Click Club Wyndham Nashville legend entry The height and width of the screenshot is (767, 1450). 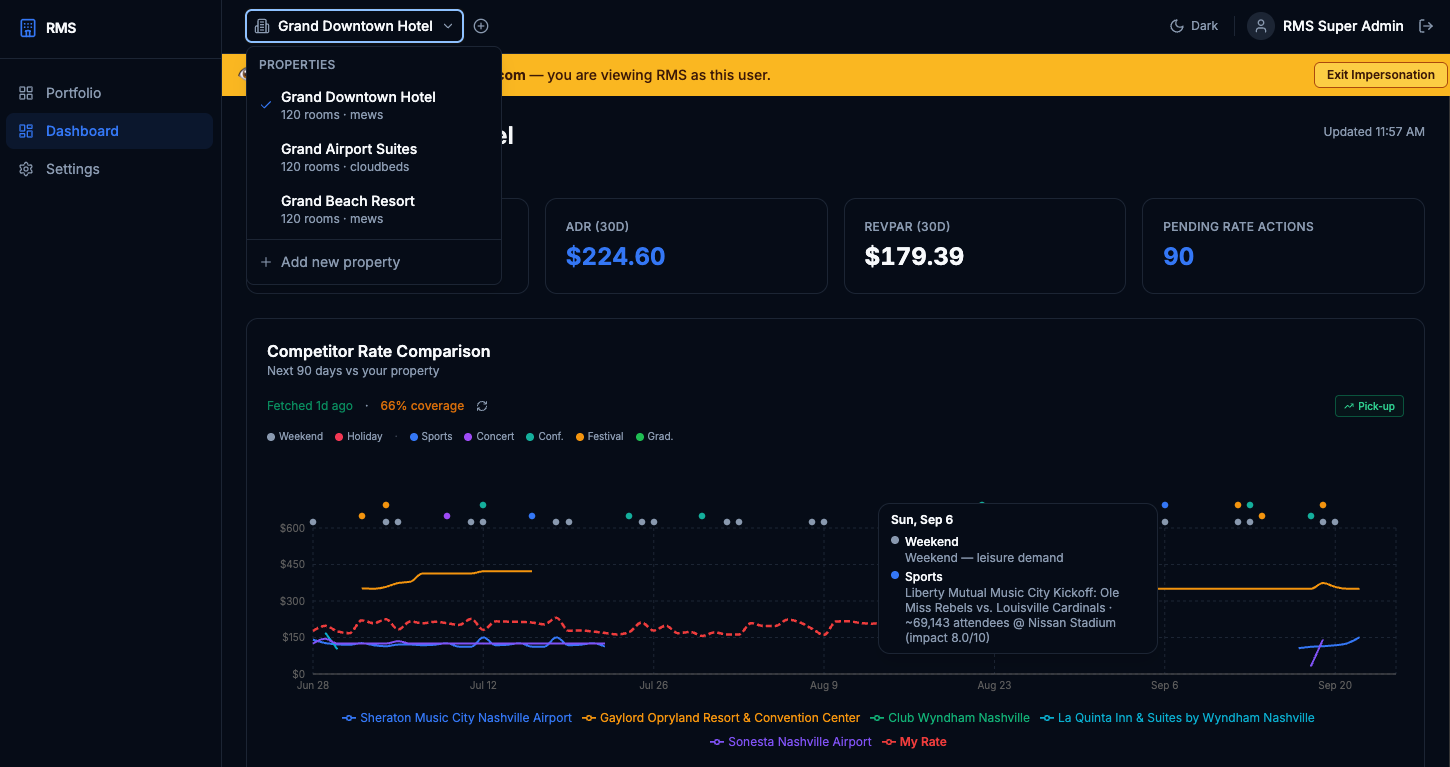(950, 718)
